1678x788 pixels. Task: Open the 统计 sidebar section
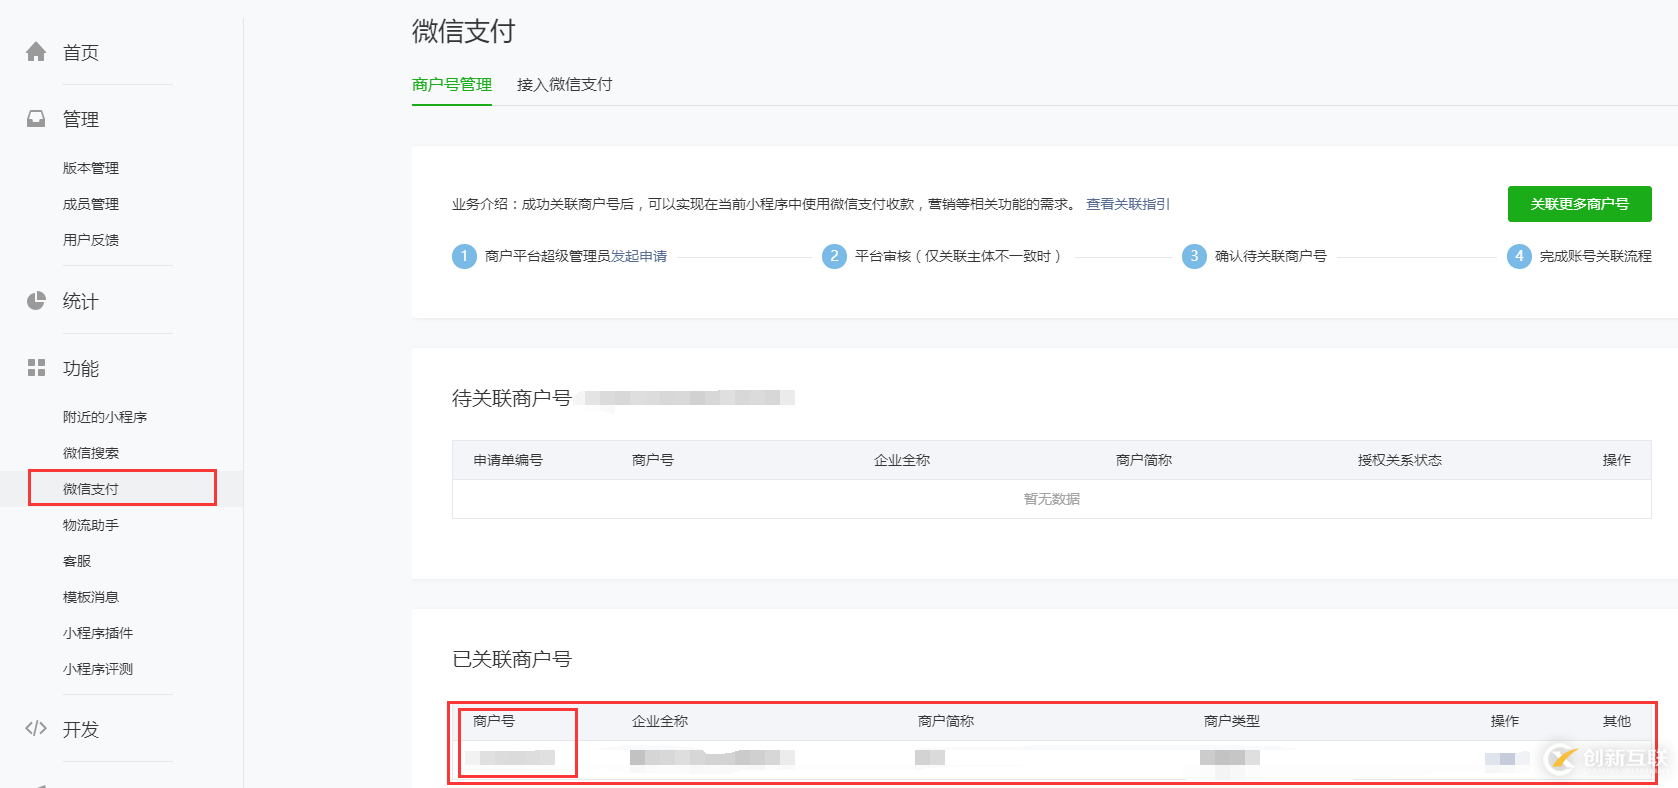coord(81,302)
